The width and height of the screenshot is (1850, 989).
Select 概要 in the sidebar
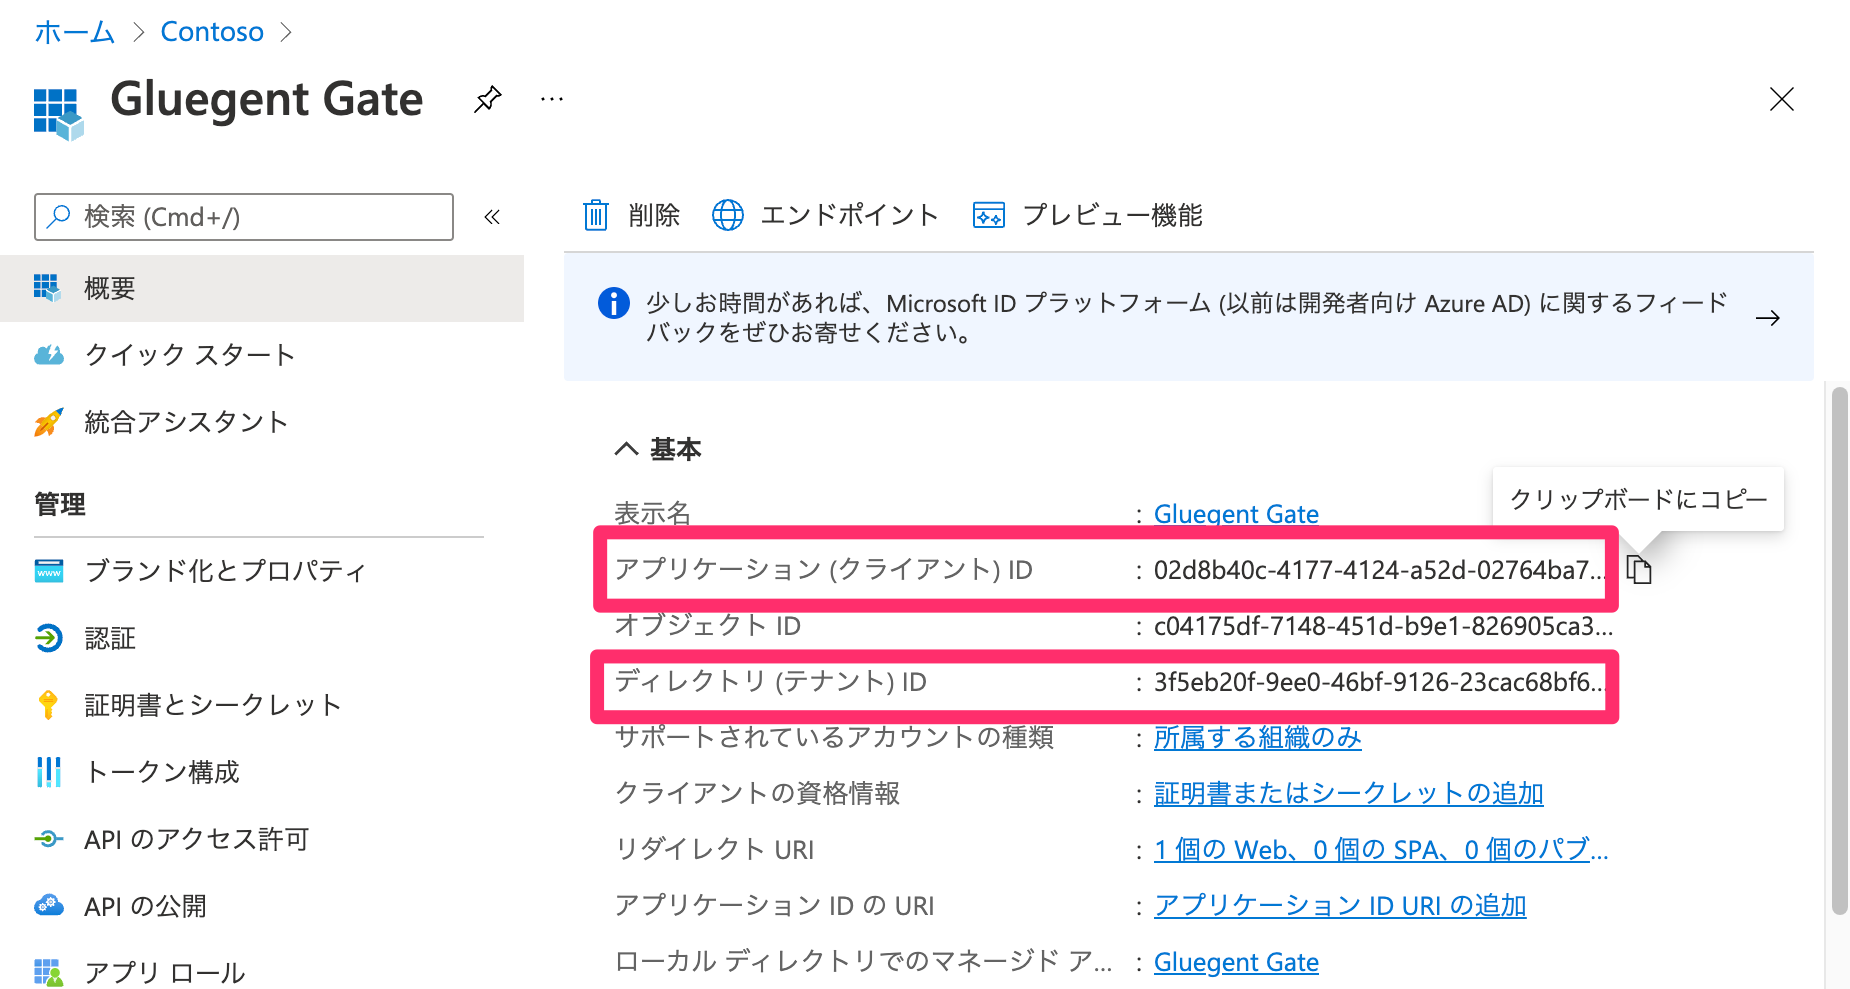pyautogui.click(x=110, y=288)
